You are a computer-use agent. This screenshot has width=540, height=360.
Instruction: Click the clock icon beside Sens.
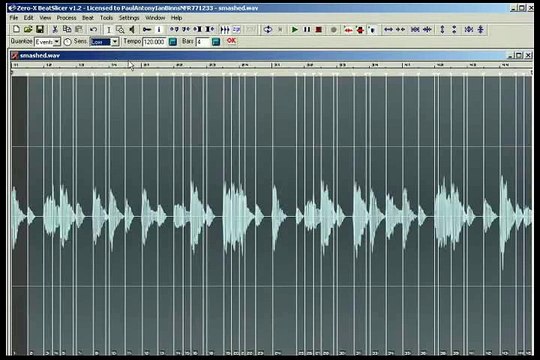point(68,42)
